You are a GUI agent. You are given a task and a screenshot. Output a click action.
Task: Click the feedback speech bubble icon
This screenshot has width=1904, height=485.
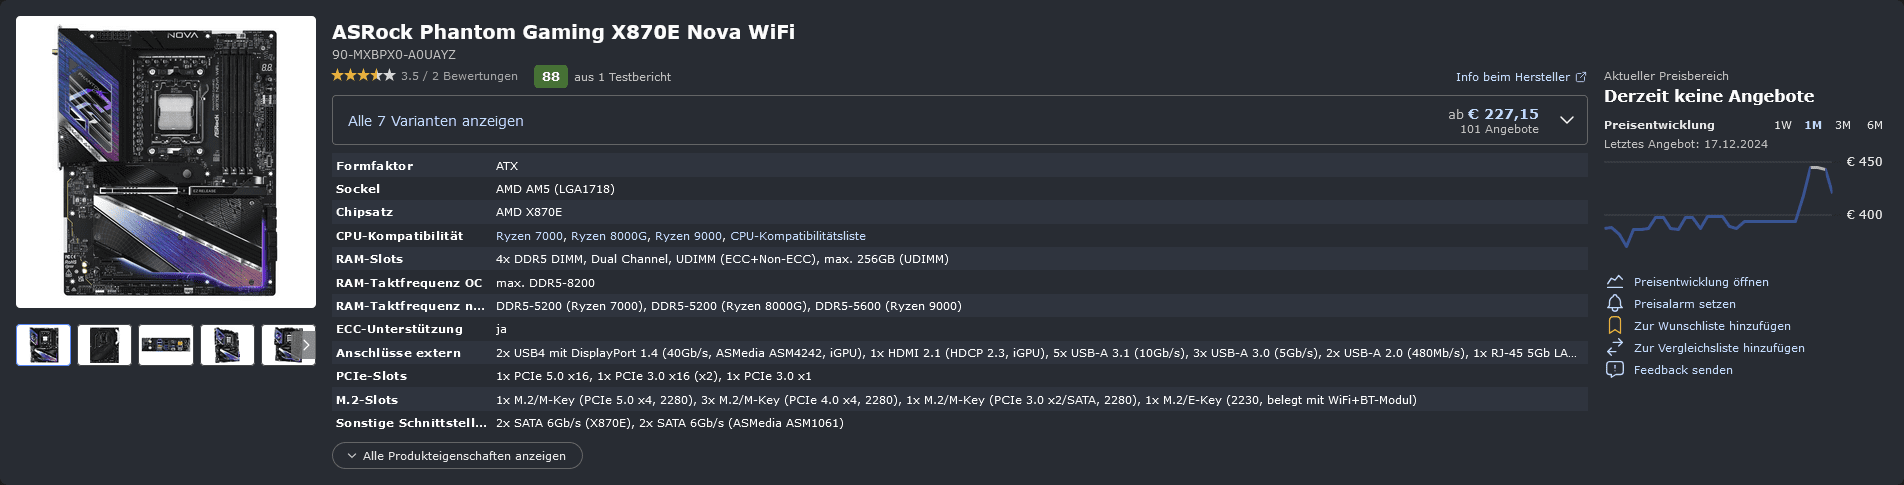tap(1615, 370)
